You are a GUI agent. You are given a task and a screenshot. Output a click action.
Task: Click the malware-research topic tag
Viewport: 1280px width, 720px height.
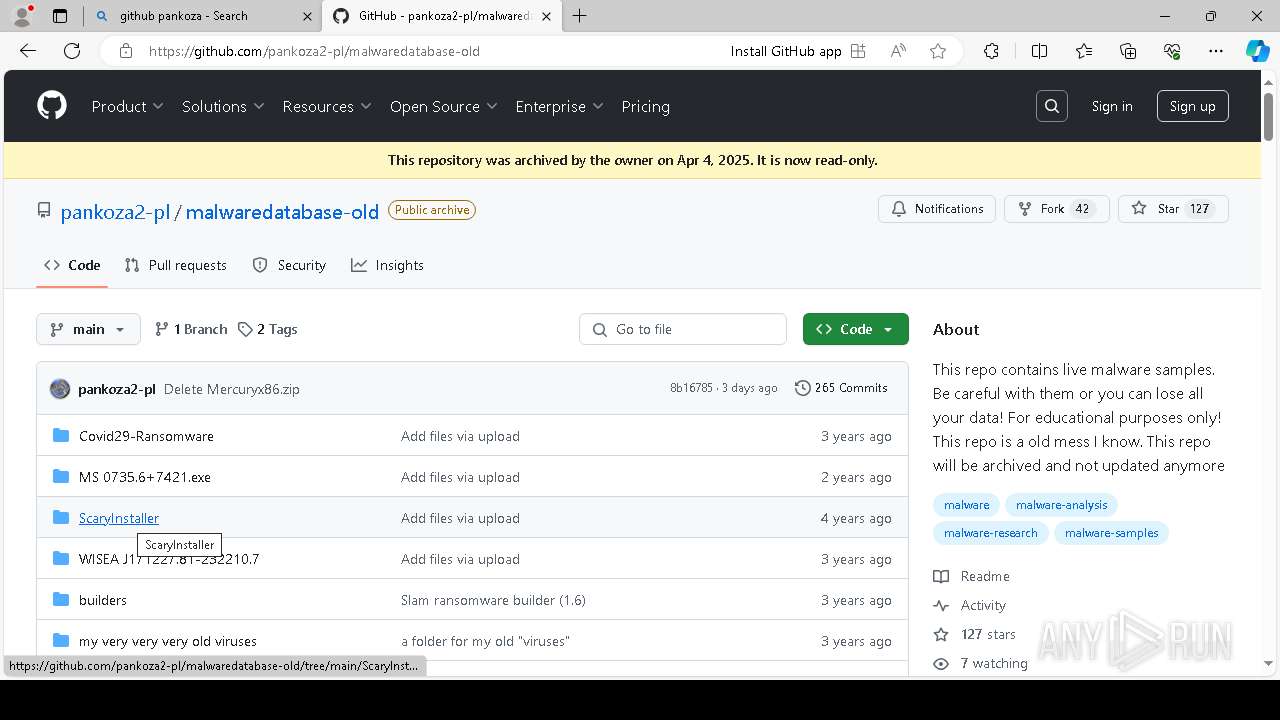pyautogui.click(x=990, y=533)
